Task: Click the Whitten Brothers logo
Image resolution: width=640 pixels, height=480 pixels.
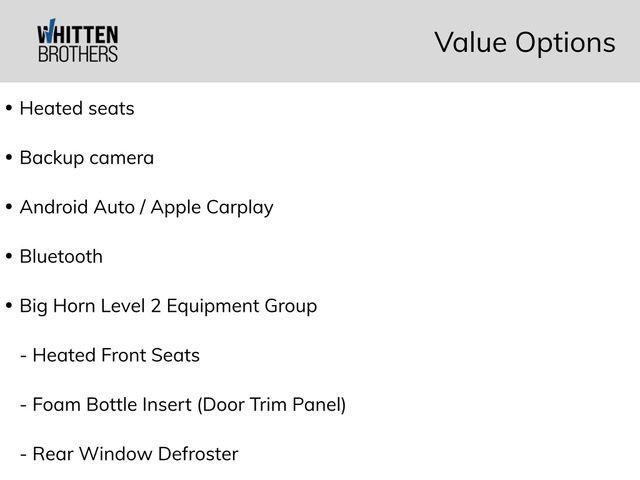Action: pyautogui.click(x=77, y=42)
